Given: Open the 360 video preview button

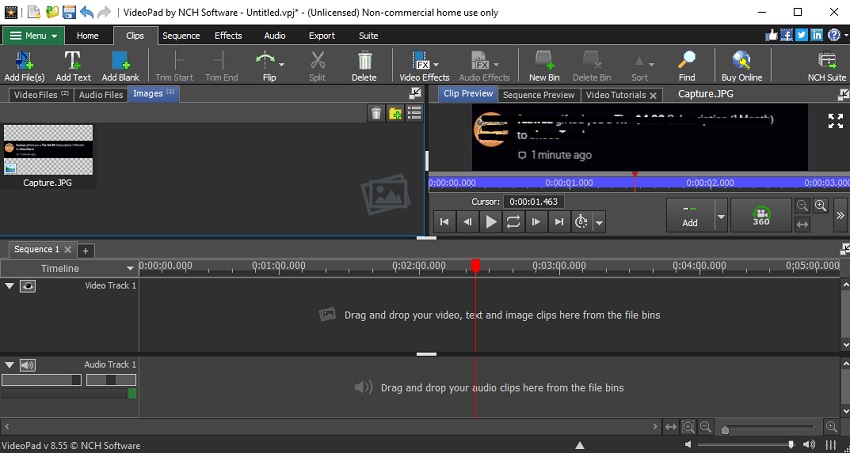Looking at the screenshot, I should 761,215.
